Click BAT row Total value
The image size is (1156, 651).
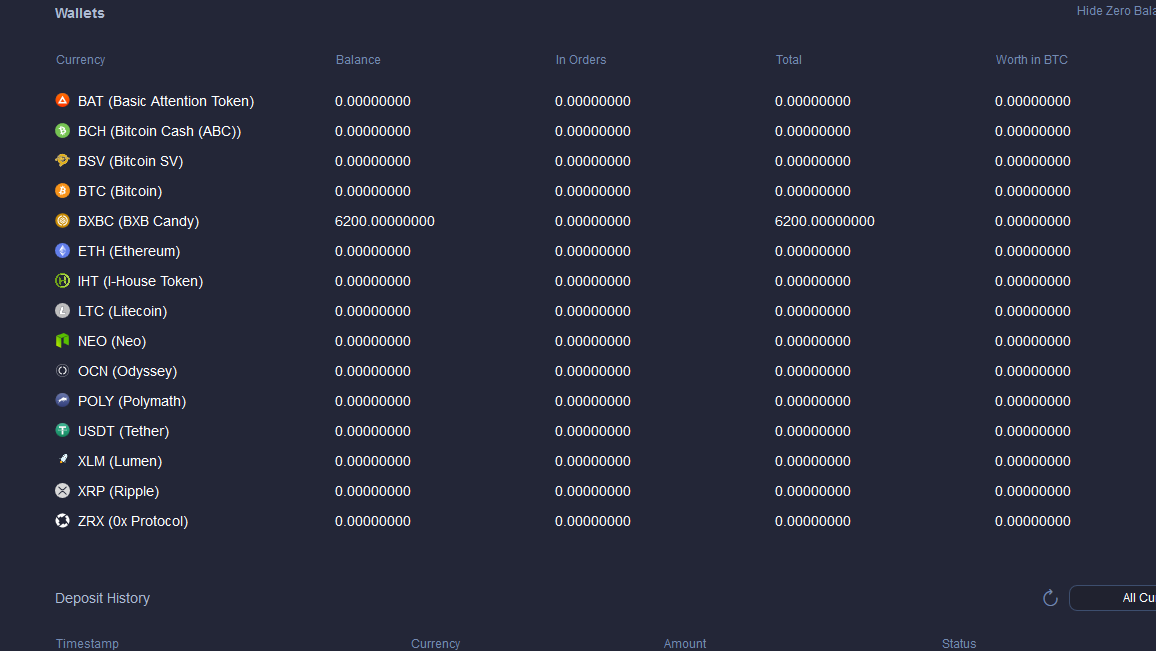pos(812,101)
